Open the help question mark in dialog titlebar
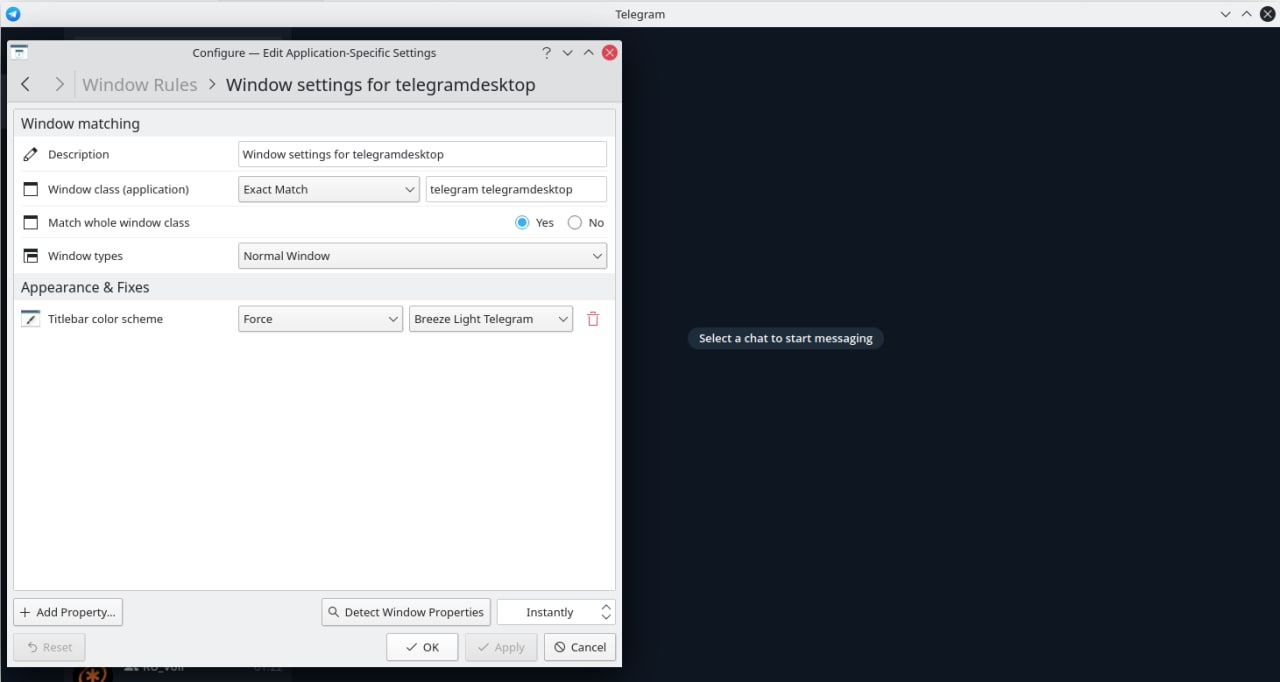Image resolution: width=1280 pixels, height=682 pixels. coord(546,53)
